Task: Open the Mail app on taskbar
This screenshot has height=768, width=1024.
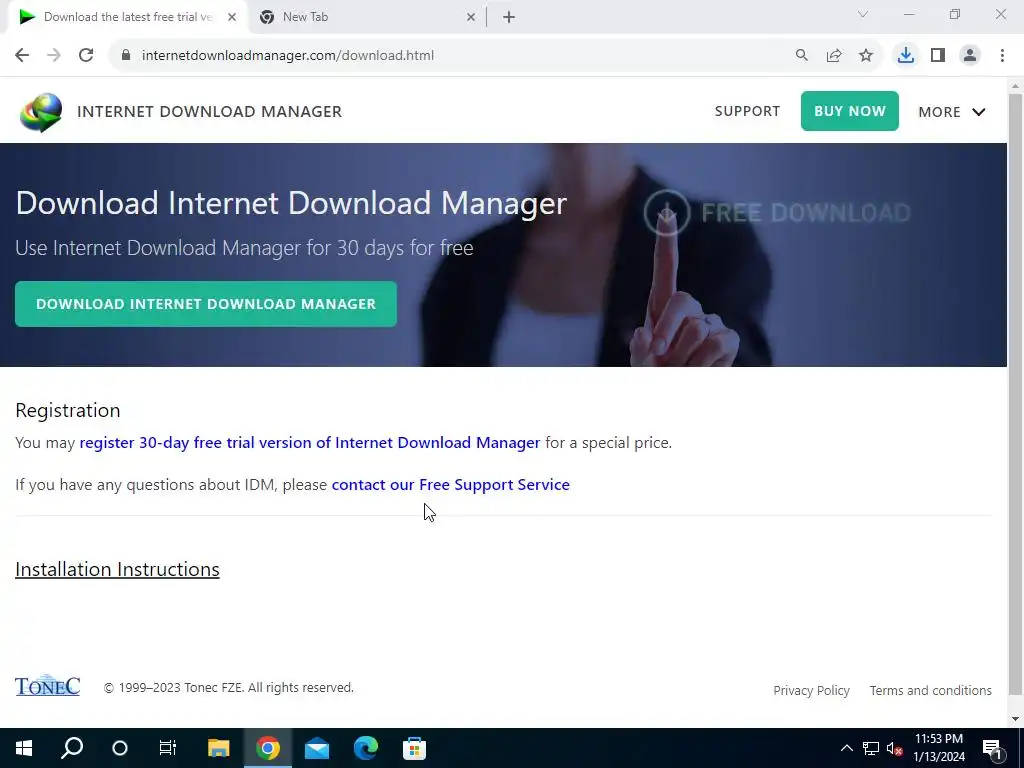Action: click(317, 748)
